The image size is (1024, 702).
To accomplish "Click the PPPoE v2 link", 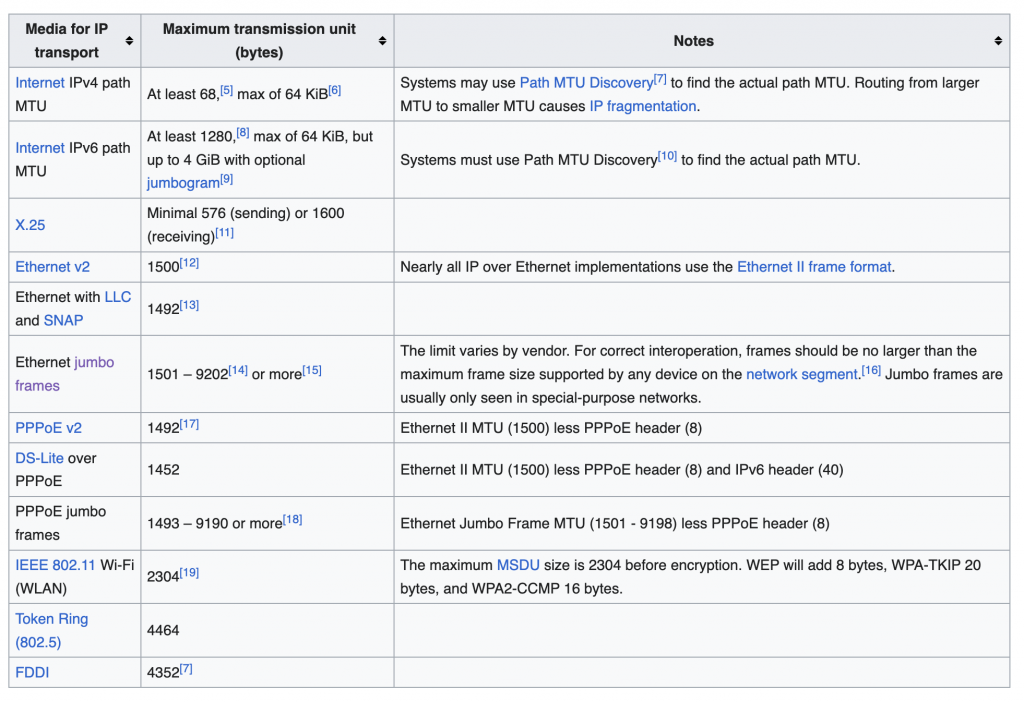I will [x=48, y=427].
